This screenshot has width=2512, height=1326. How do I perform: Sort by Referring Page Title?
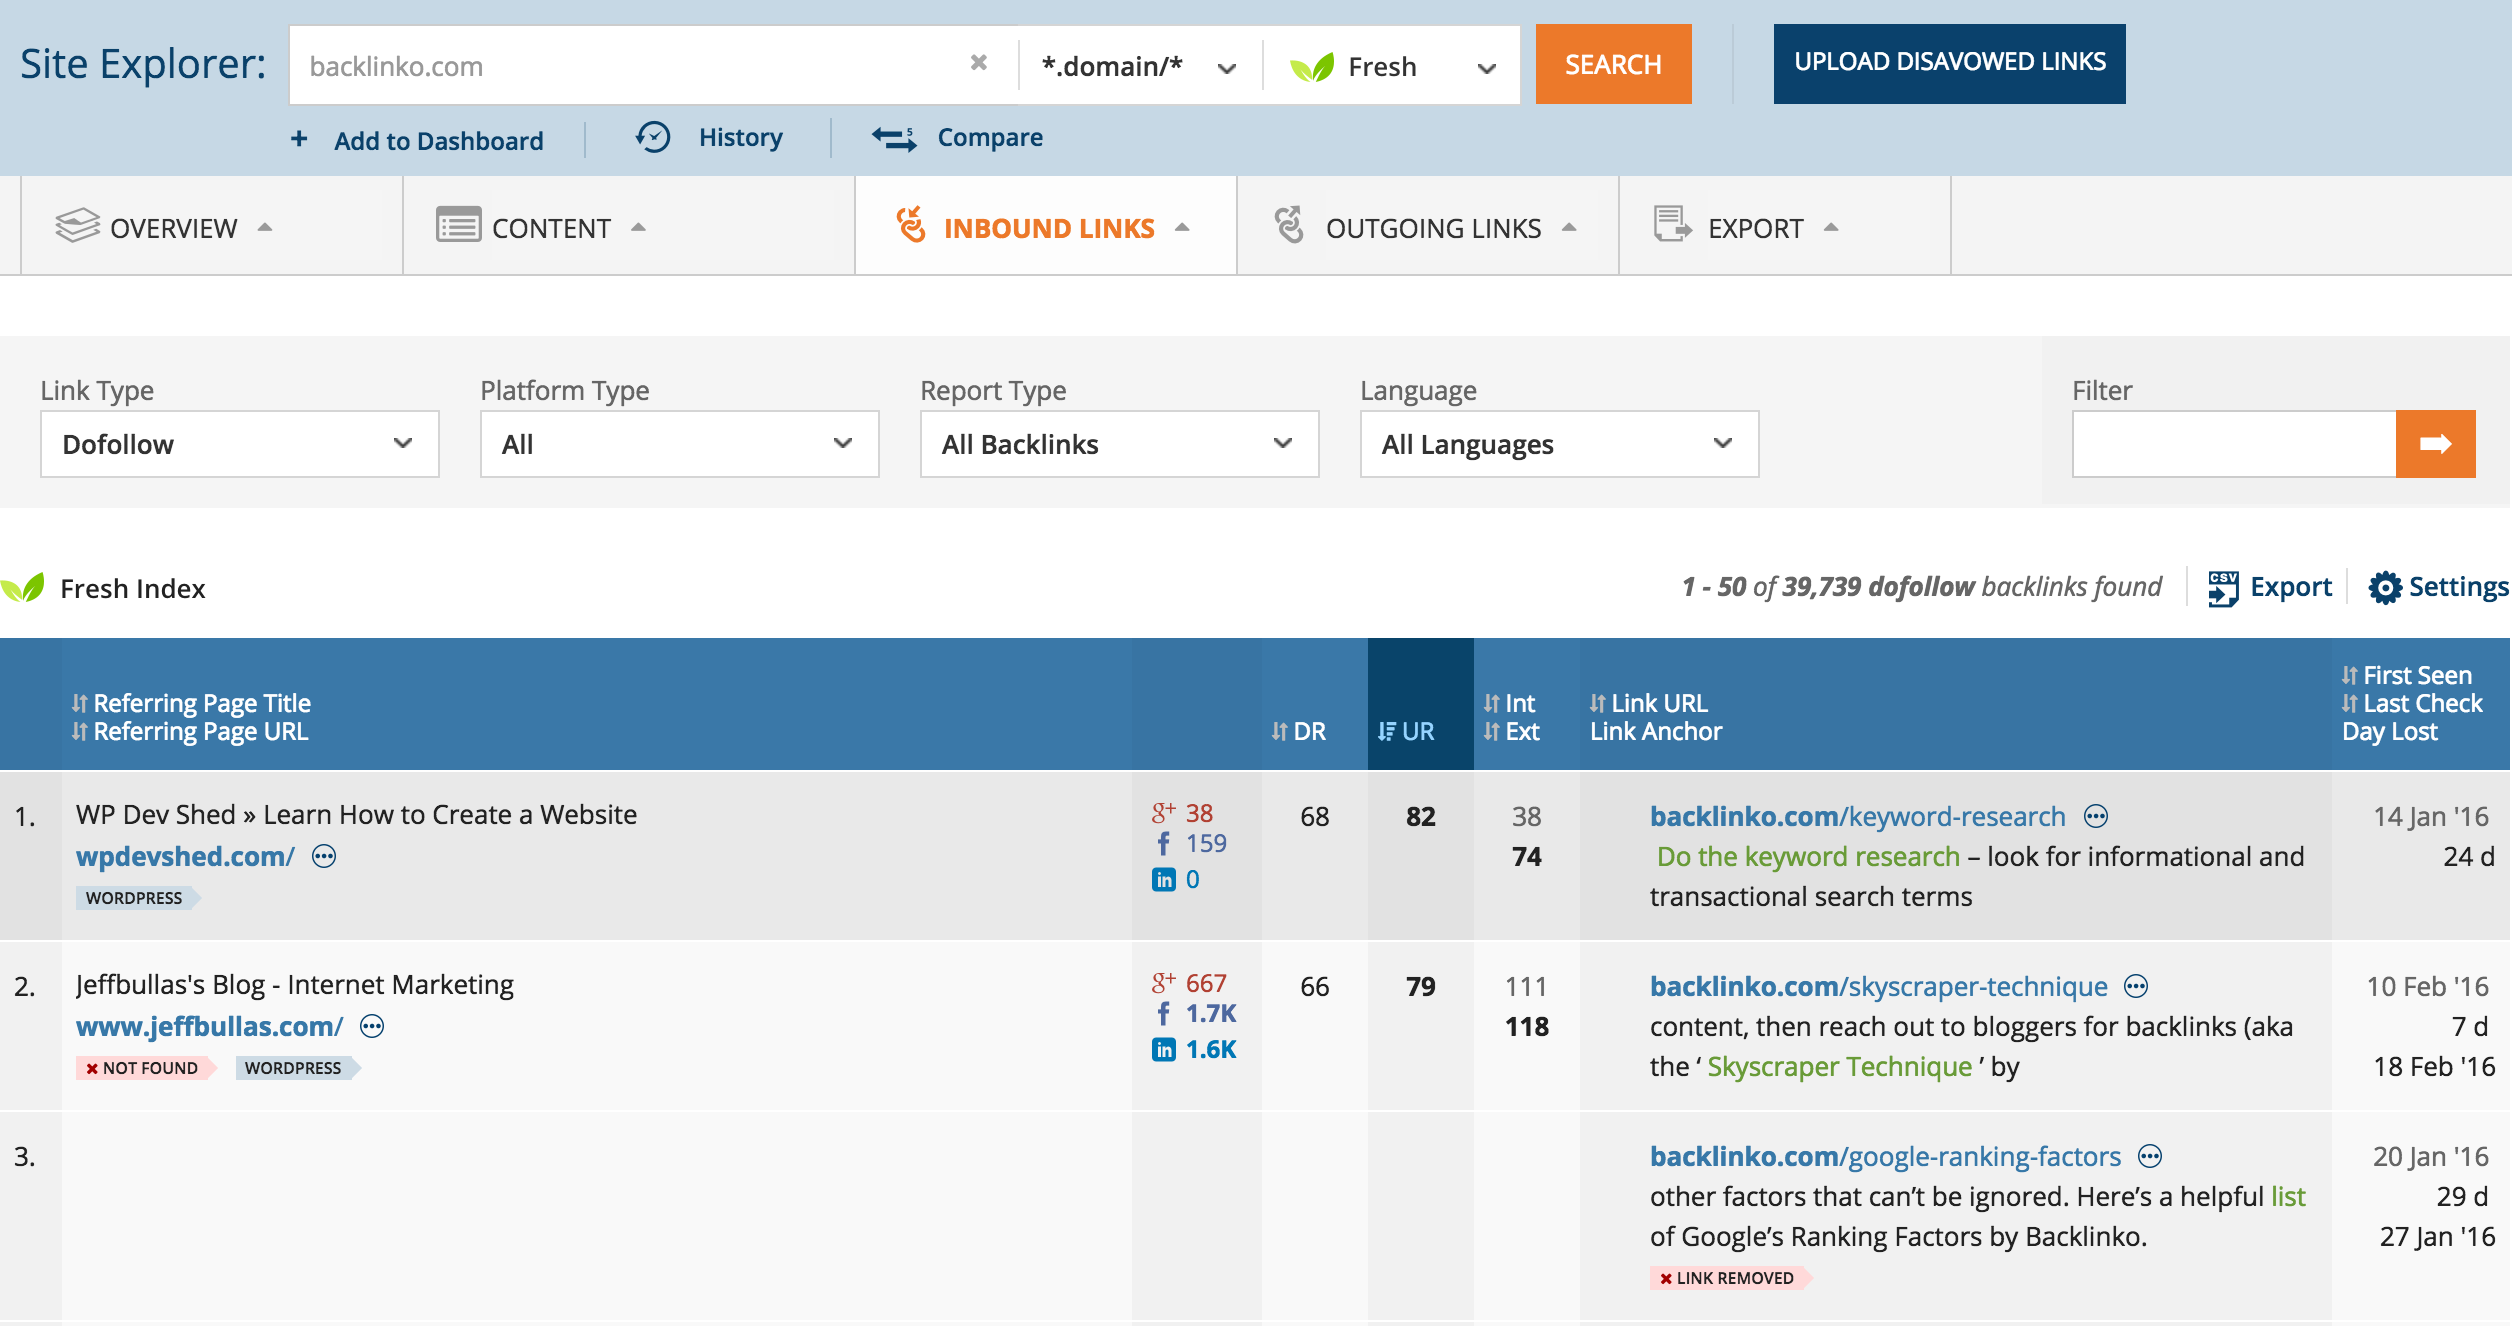coord(191,703)
